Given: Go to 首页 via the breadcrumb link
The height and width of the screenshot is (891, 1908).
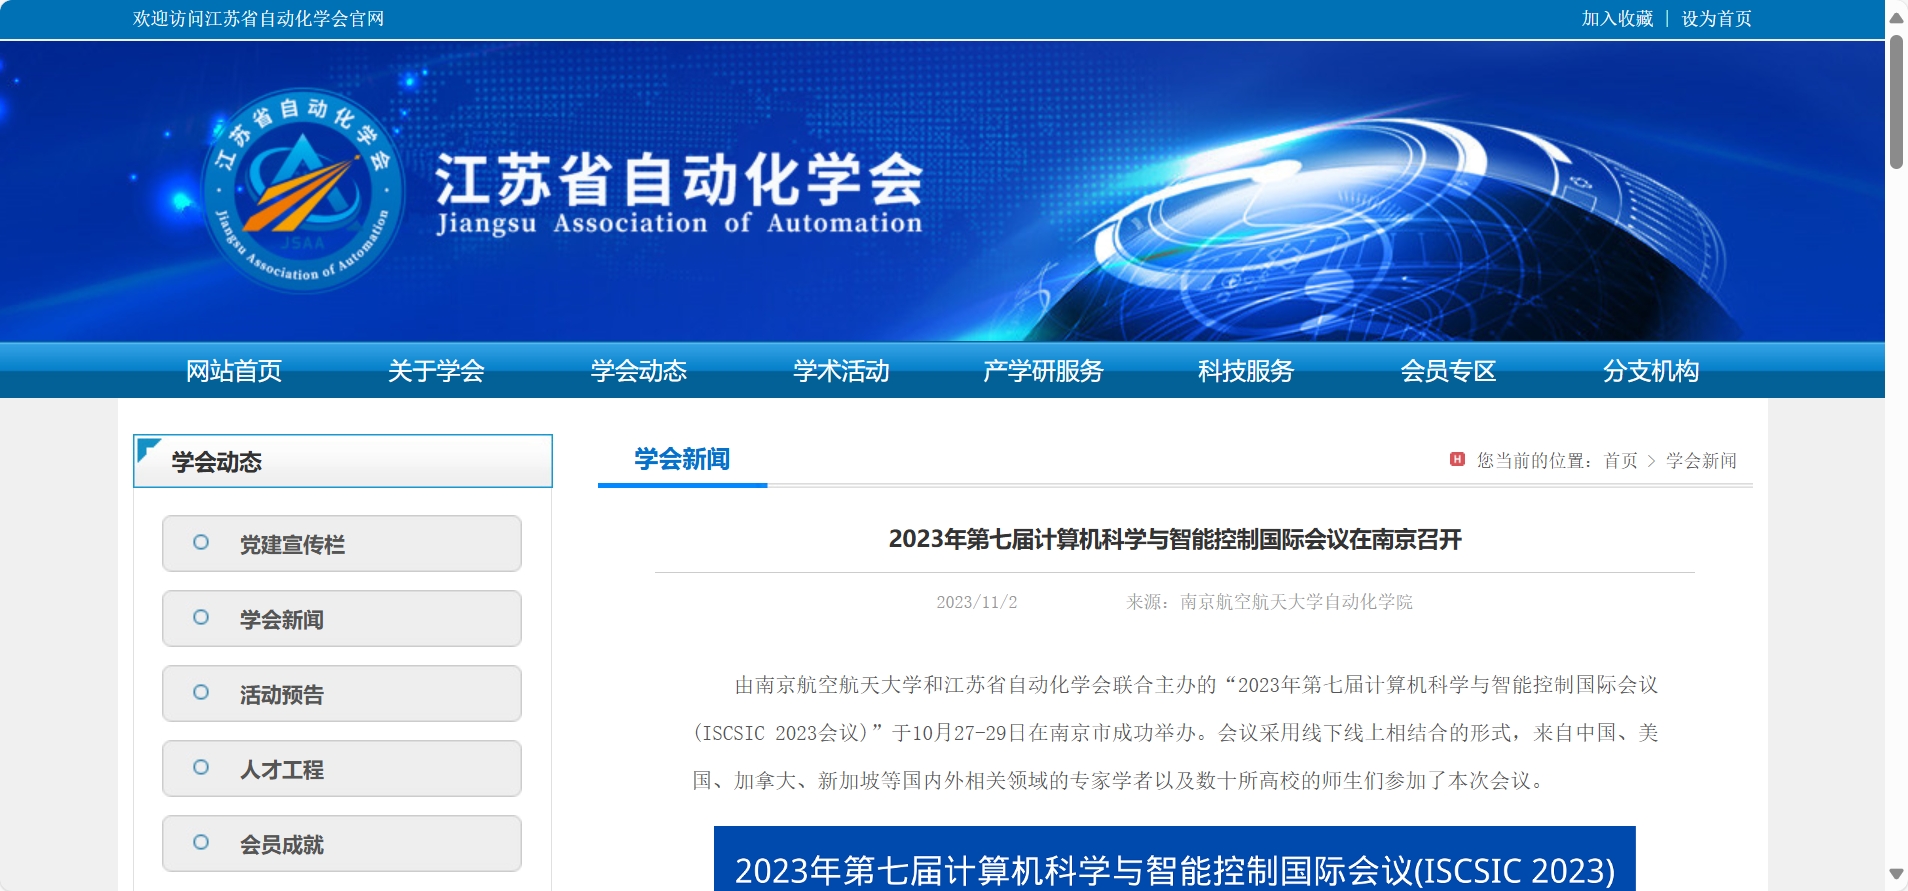Looking at the screenshot, I should (x=1620, y=460).
